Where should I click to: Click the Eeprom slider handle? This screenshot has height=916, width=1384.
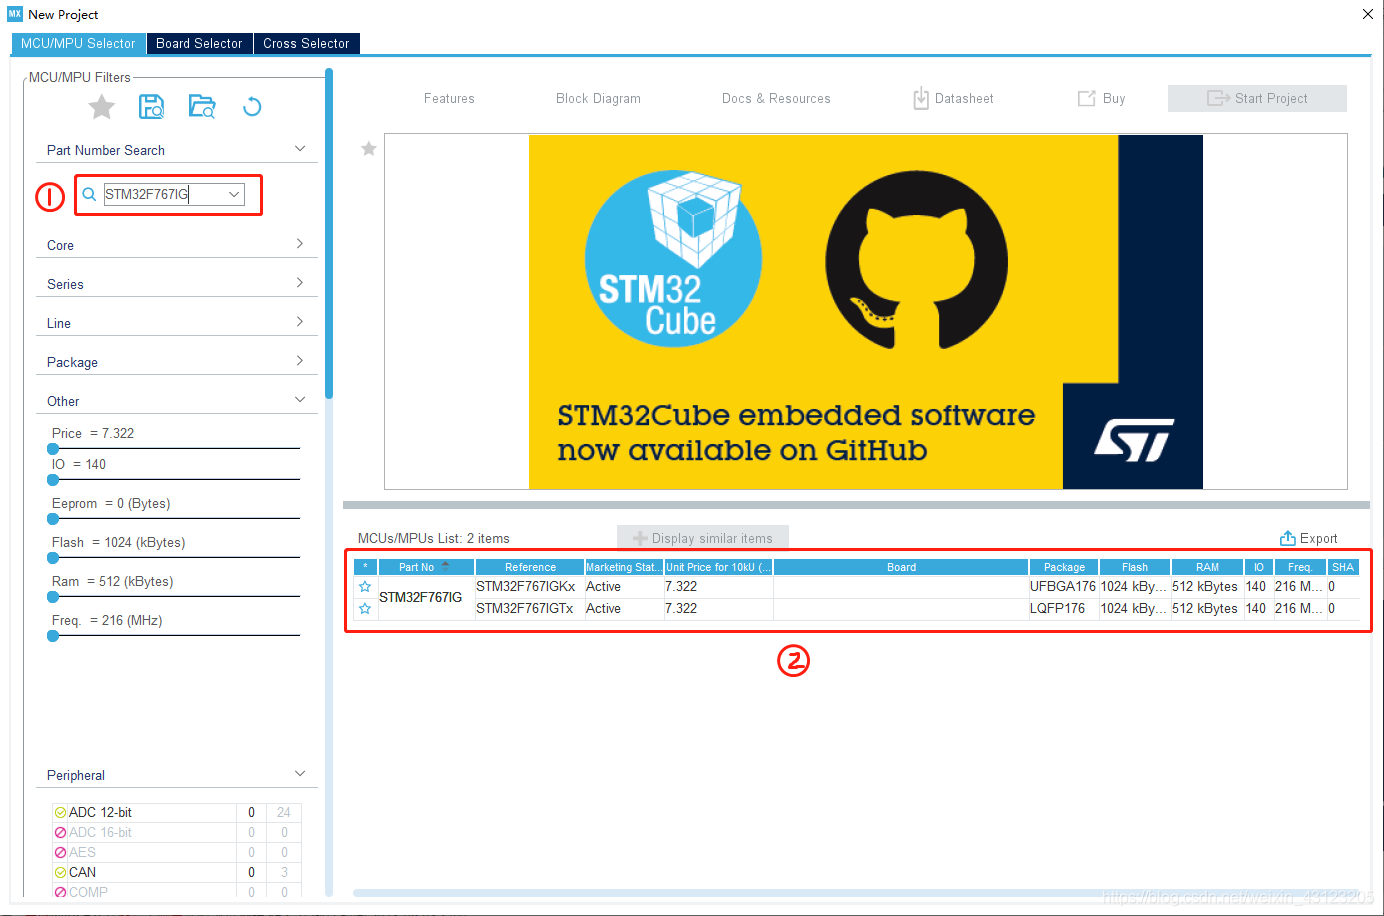pos(53,519)
